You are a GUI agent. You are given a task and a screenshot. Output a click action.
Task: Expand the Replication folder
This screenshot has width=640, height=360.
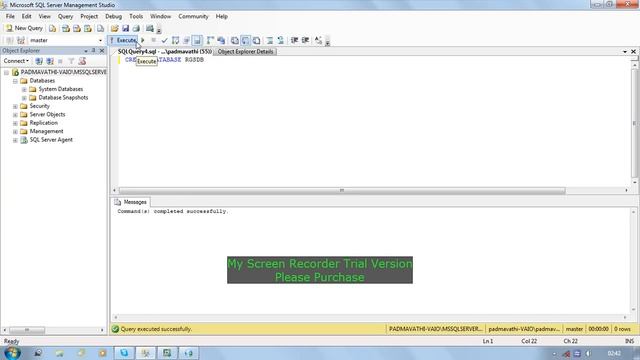pyautogui.click(x=15, y=123)
